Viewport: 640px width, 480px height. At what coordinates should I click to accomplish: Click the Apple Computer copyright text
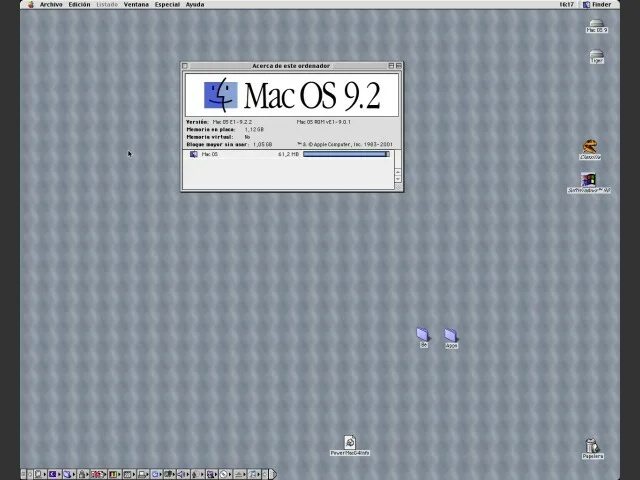click(x=345, y=144)
